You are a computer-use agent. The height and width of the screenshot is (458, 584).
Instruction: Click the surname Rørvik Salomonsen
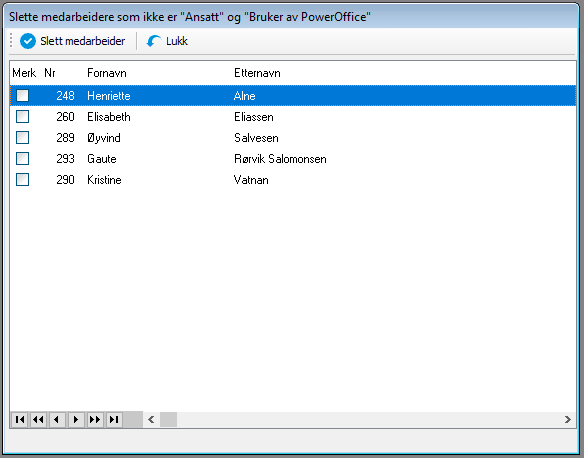point(280,159)
